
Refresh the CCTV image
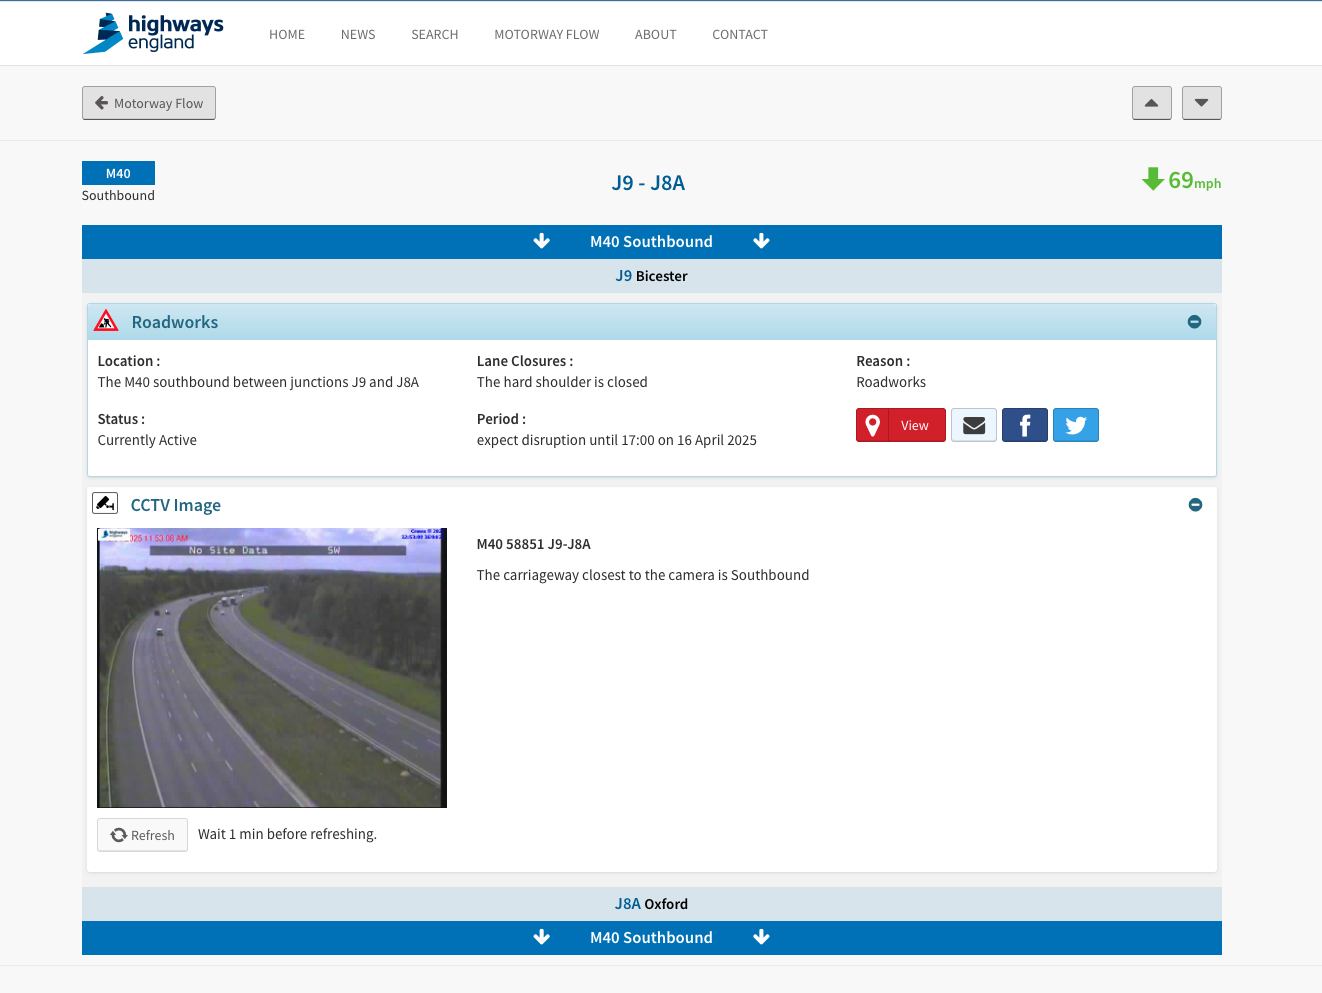coord(142,835)
